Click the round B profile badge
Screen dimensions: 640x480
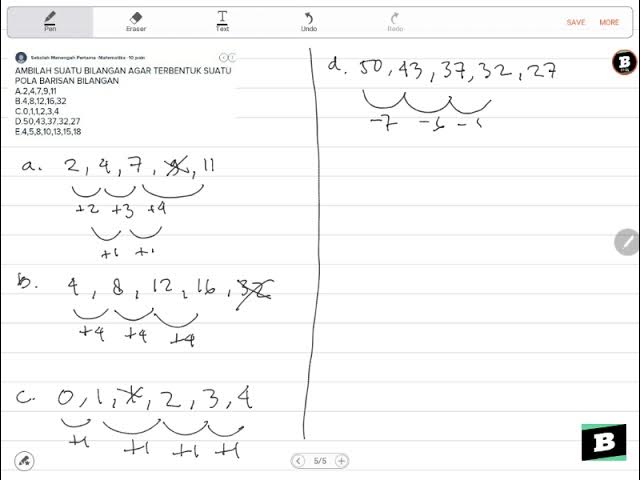tap(624, 62)
